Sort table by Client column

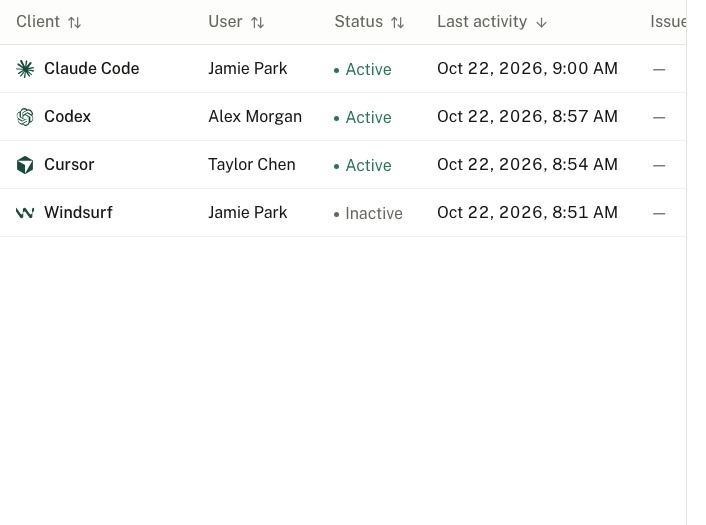pos(49,22)
